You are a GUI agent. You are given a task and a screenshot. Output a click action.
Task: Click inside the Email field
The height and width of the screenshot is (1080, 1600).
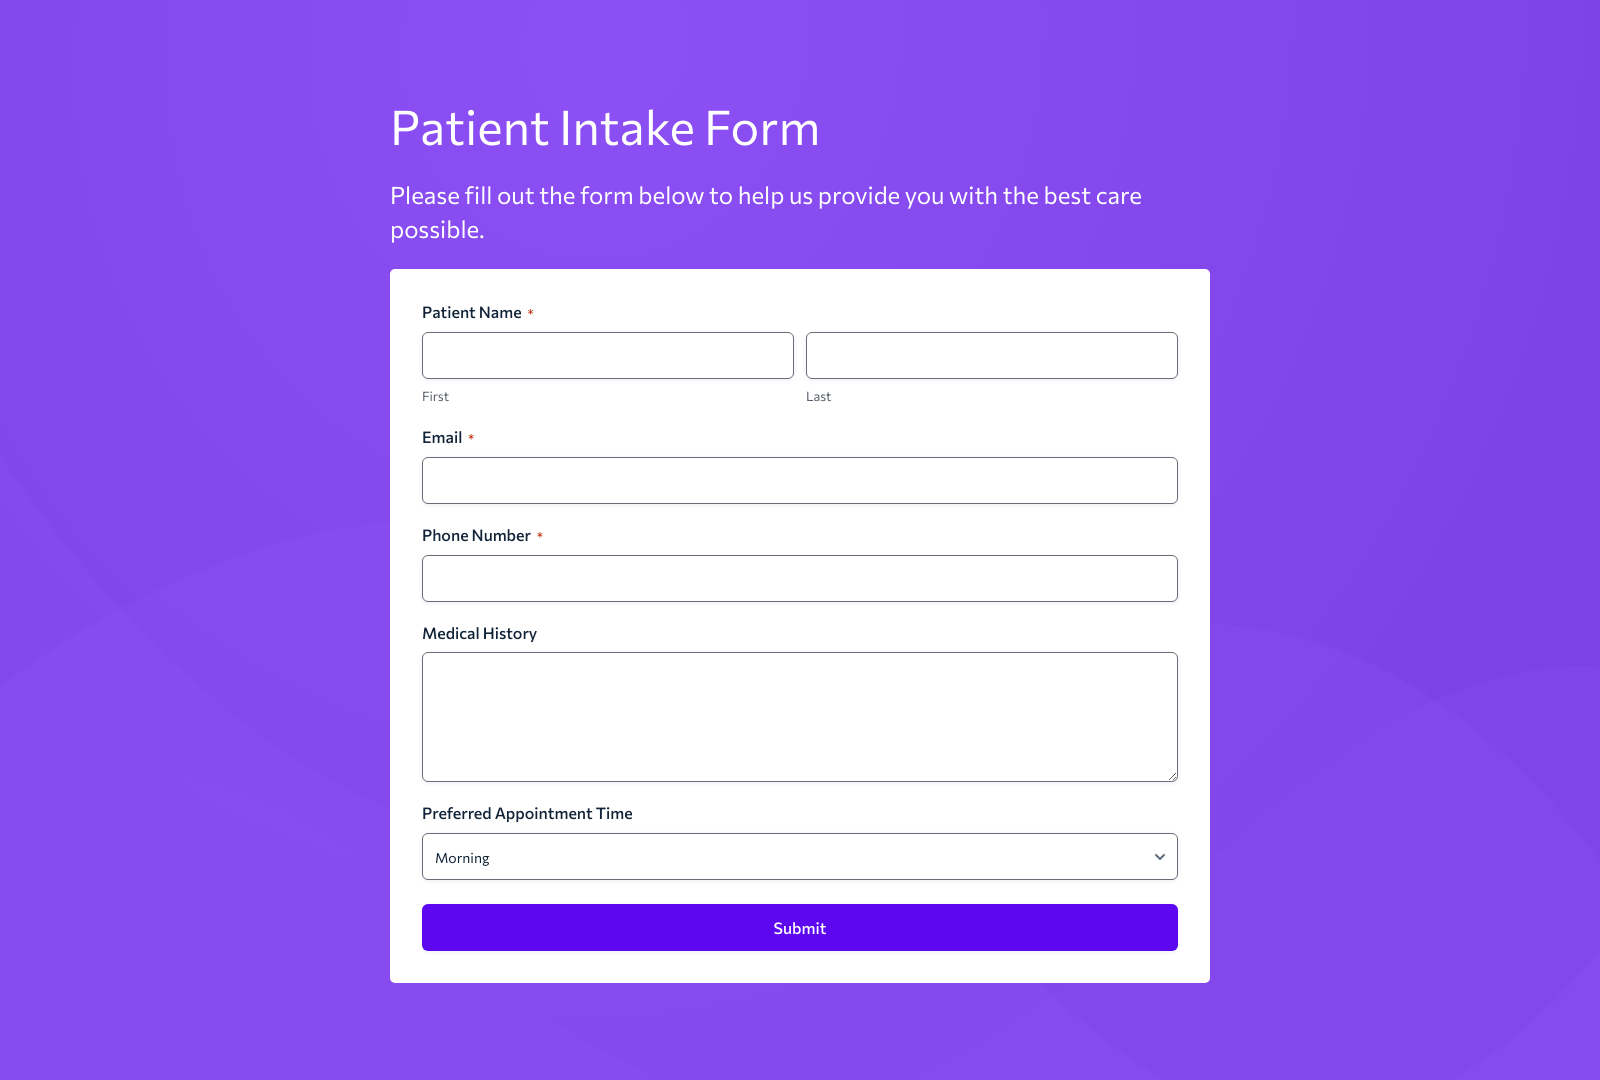click(799, 480)
